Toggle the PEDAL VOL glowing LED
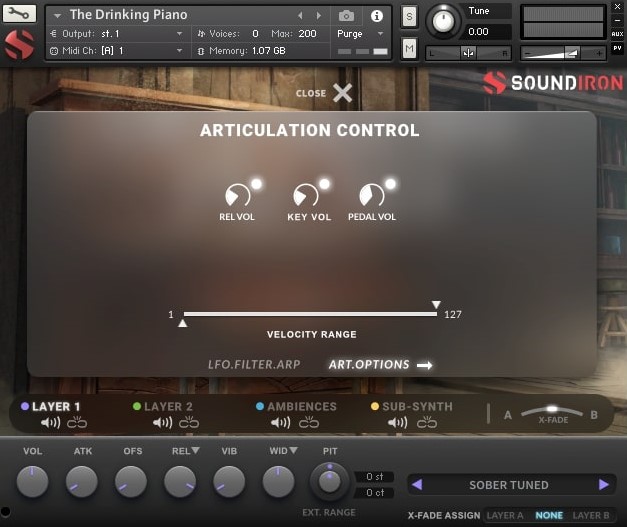Screen dimensions: 627x527 (390, 184)
